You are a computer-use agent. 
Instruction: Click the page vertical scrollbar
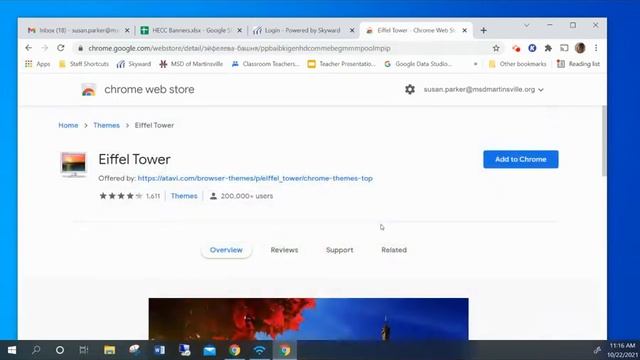click(x=604, y=141)
